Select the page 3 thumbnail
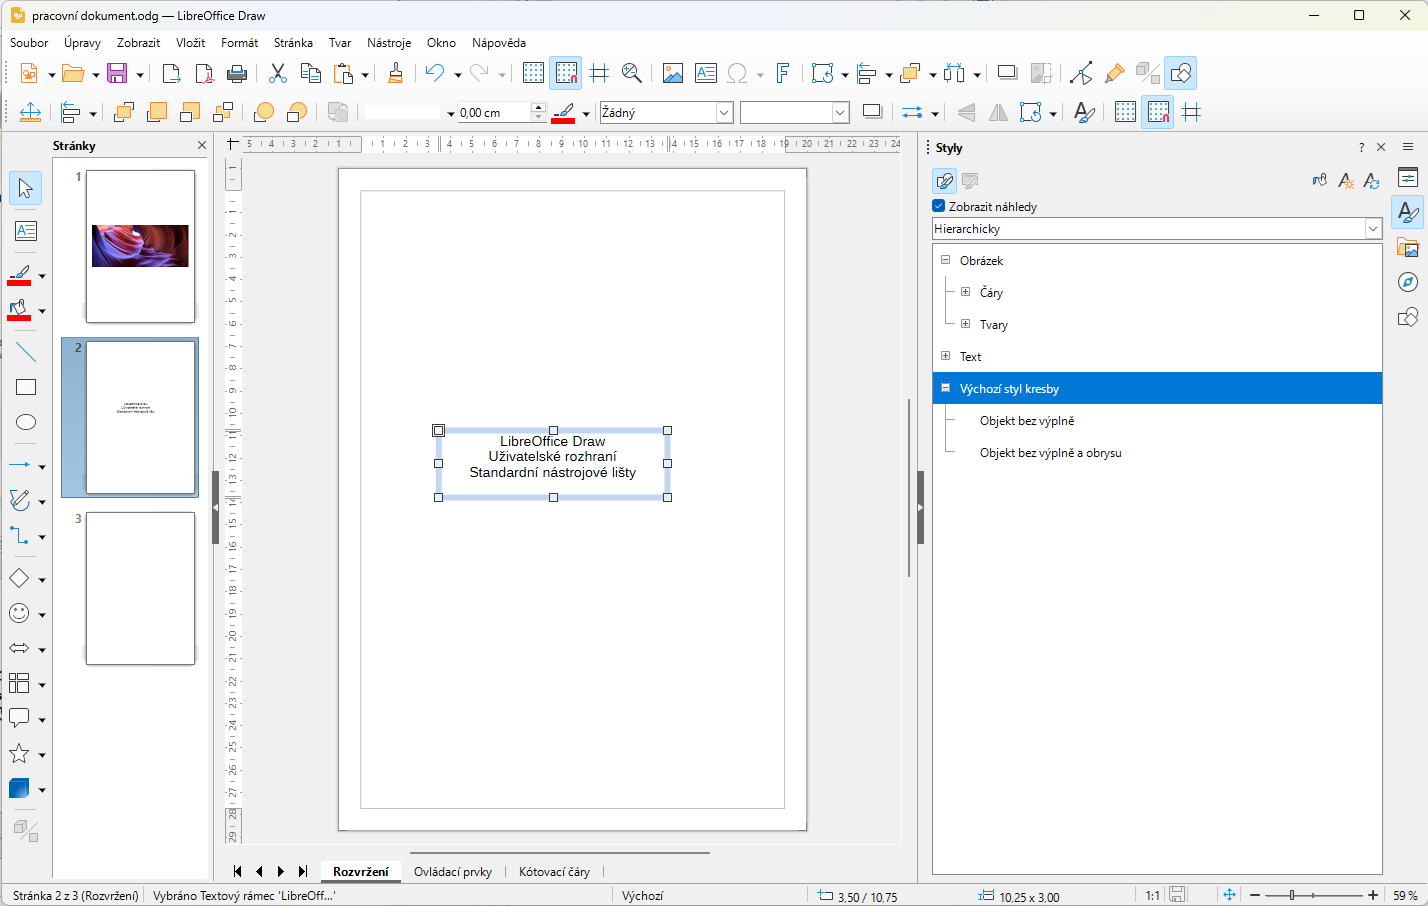The width and height of the screenshot is (1428, 906). pyautogui.click(x=140, y=588)
